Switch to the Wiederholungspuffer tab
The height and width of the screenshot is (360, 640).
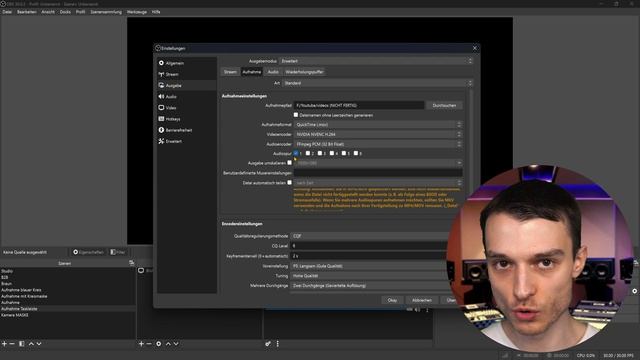tap(304, 72)
